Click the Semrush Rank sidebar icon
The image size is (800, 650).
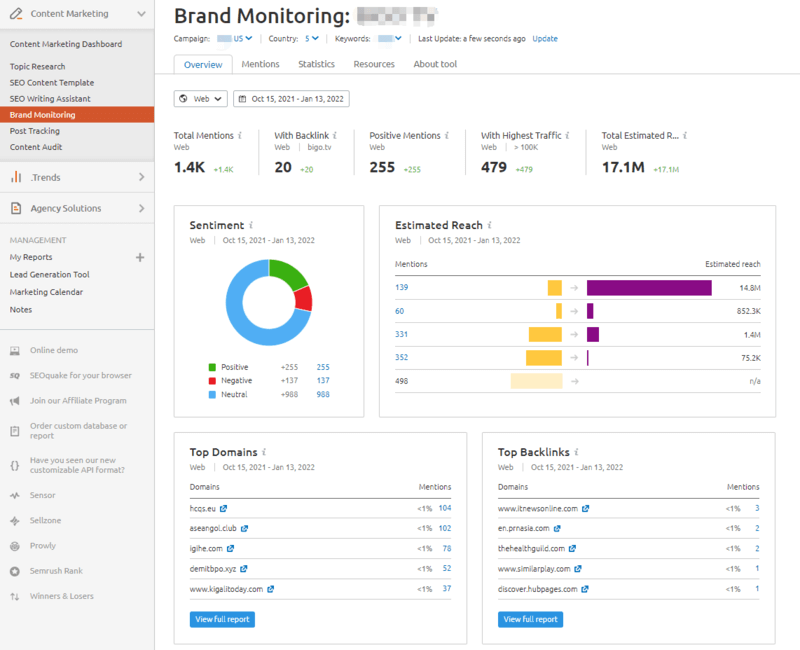[15, 571]
